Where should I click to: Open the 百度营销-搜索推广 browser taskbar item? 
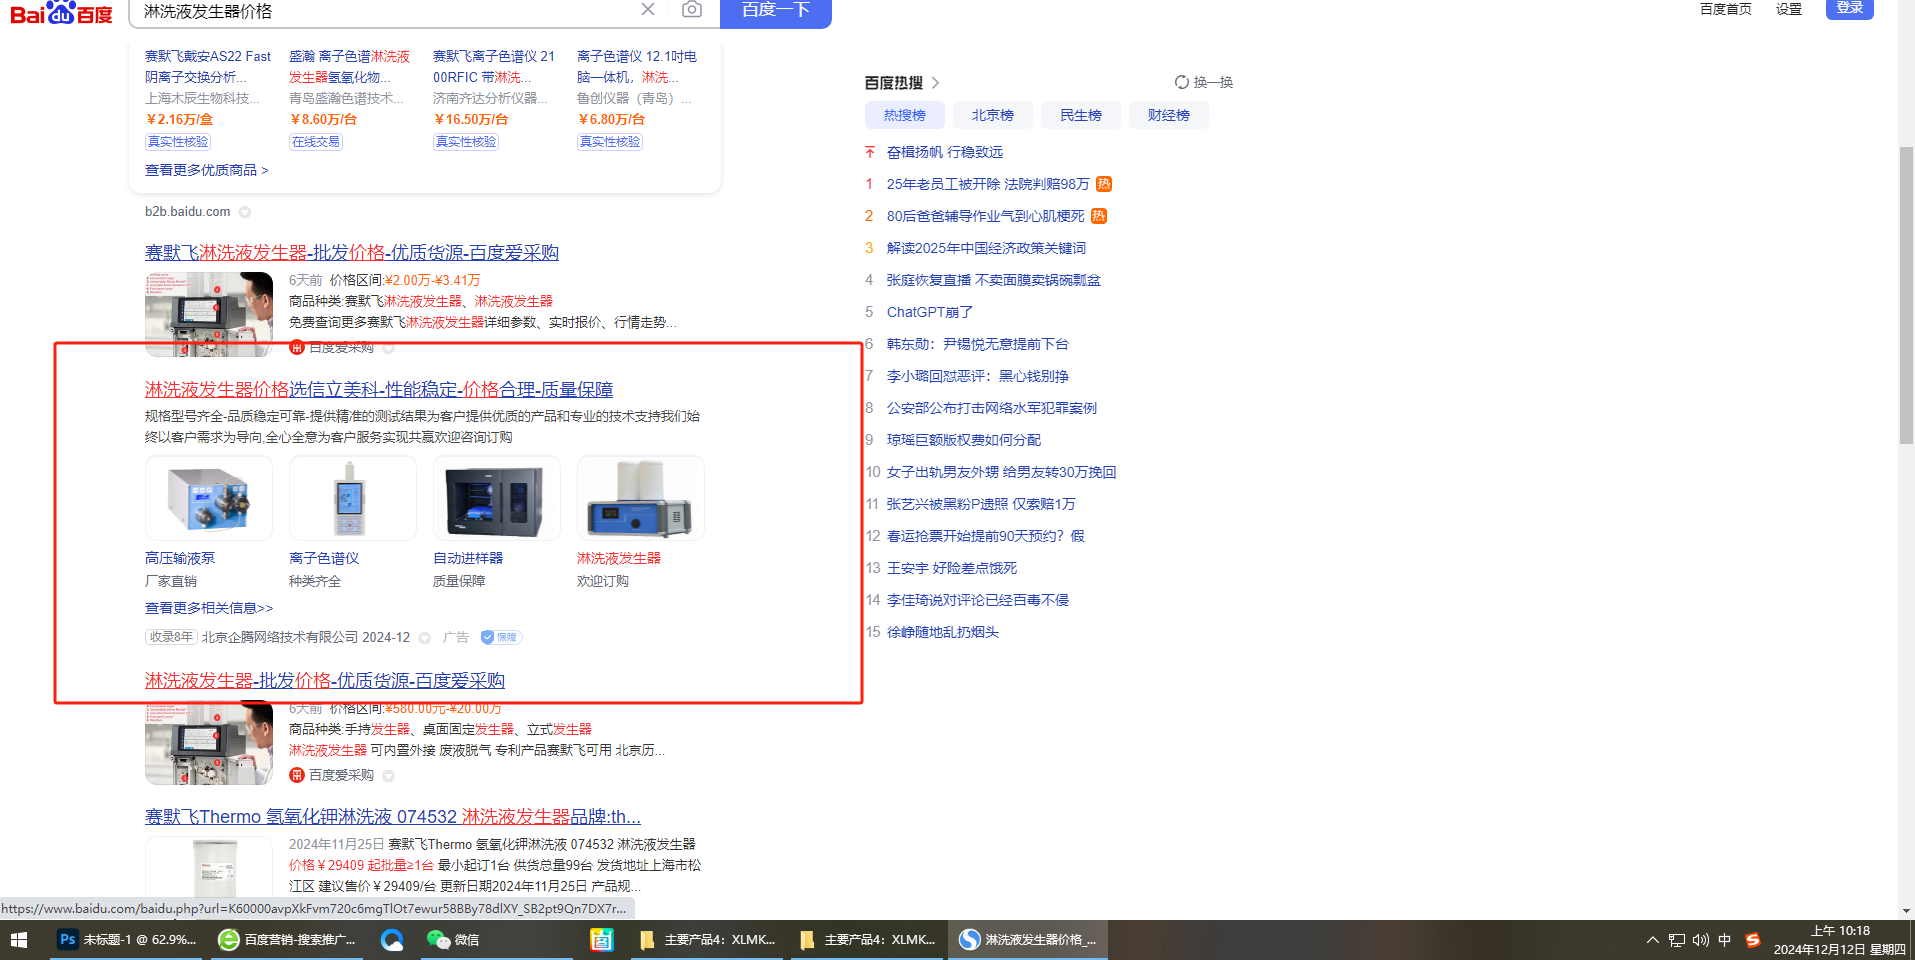click(x=288, y=940)
